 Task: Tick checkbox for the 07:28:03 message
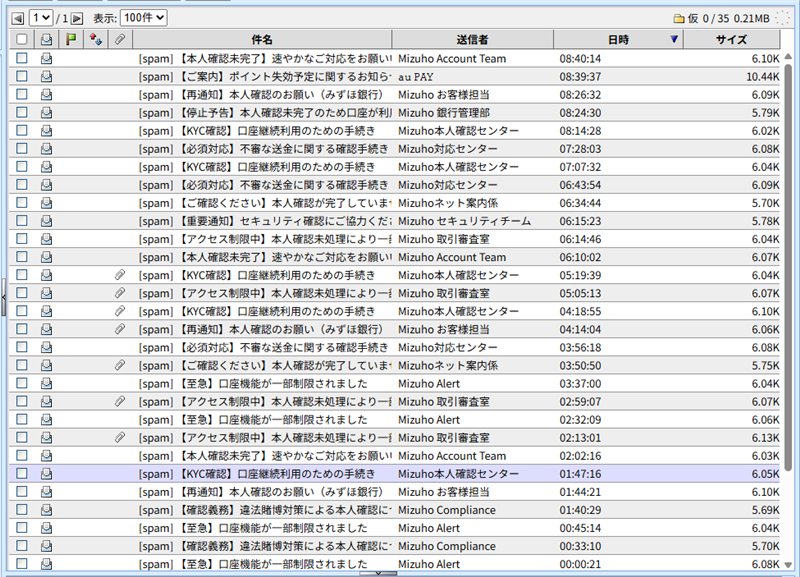[21, 148]
